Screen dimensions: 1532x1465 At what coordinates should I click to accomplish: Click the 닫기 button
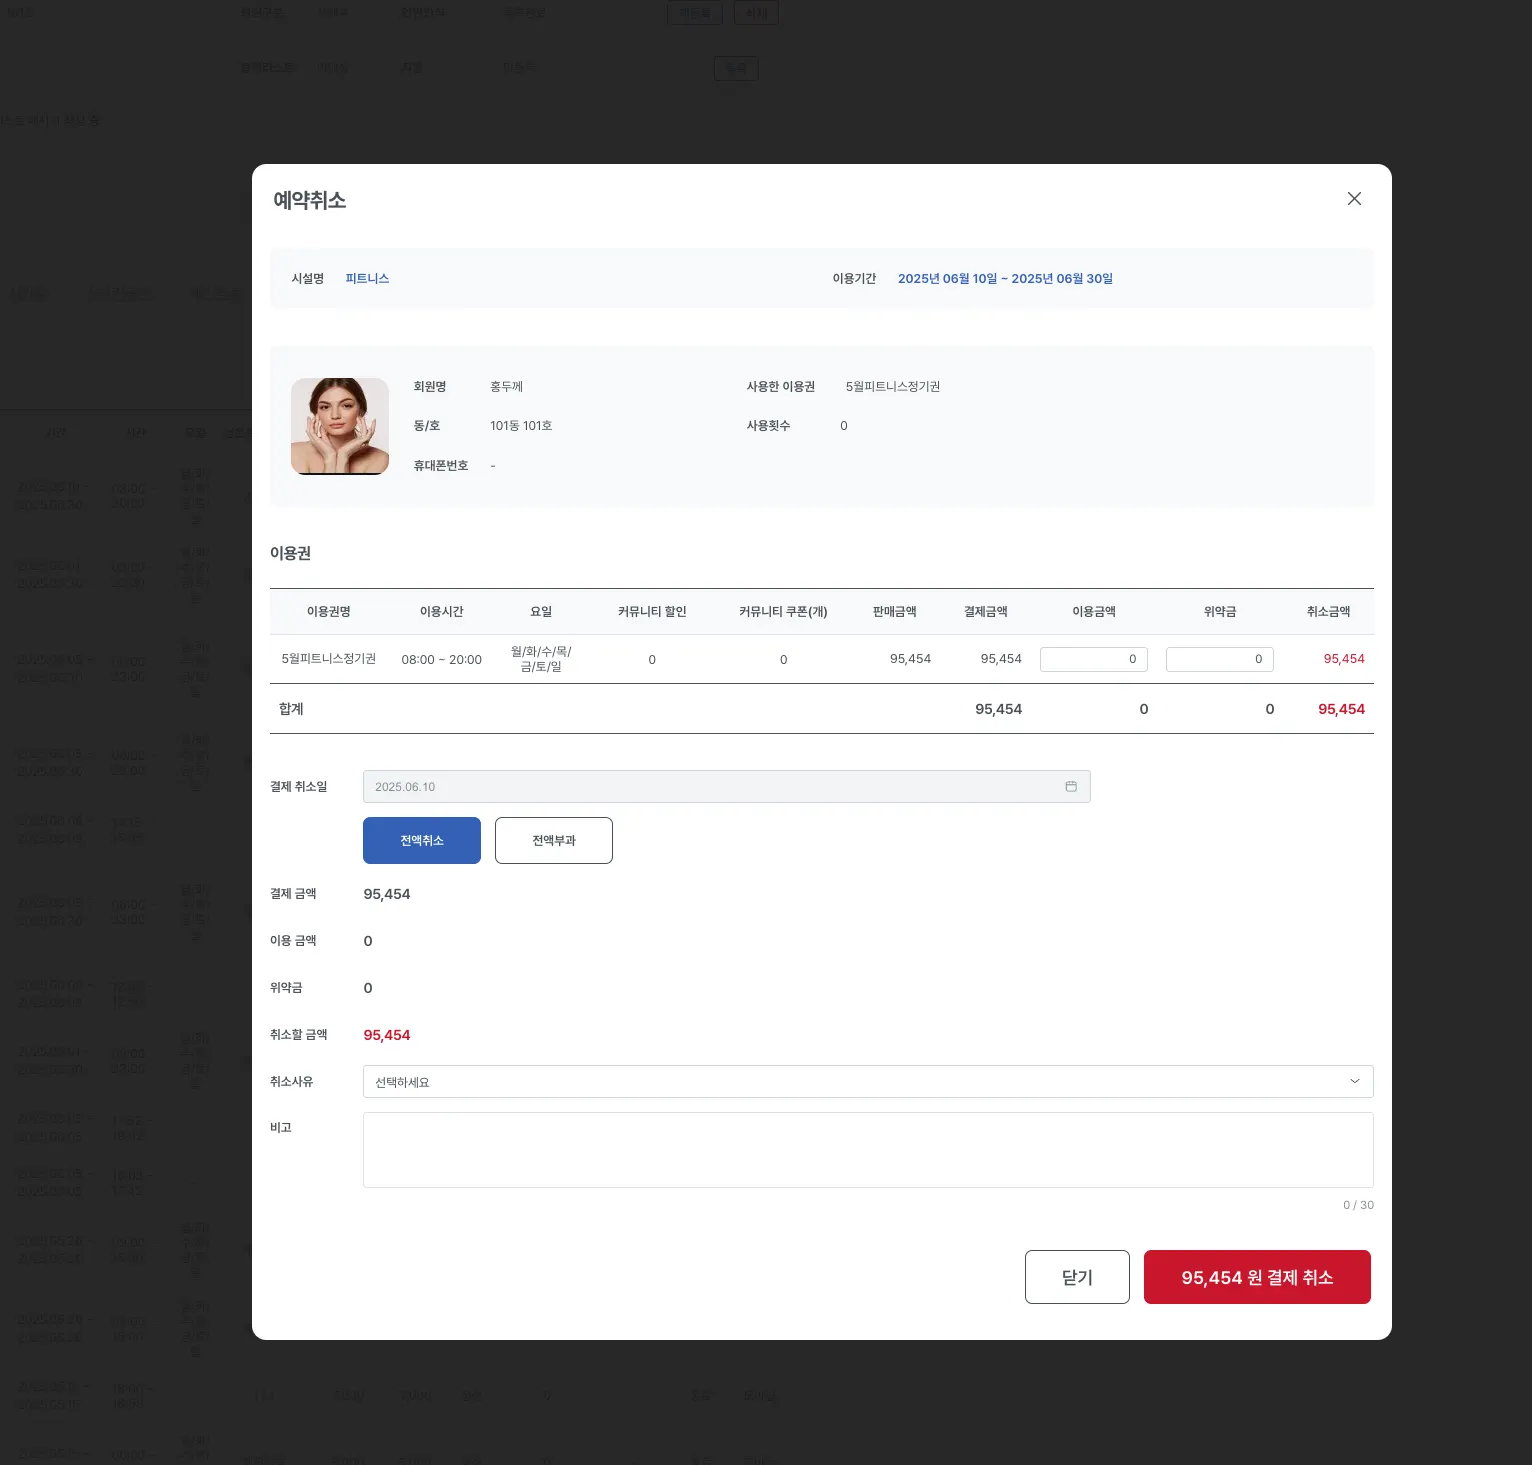pyautogui.click(x=1077, y=1277)
